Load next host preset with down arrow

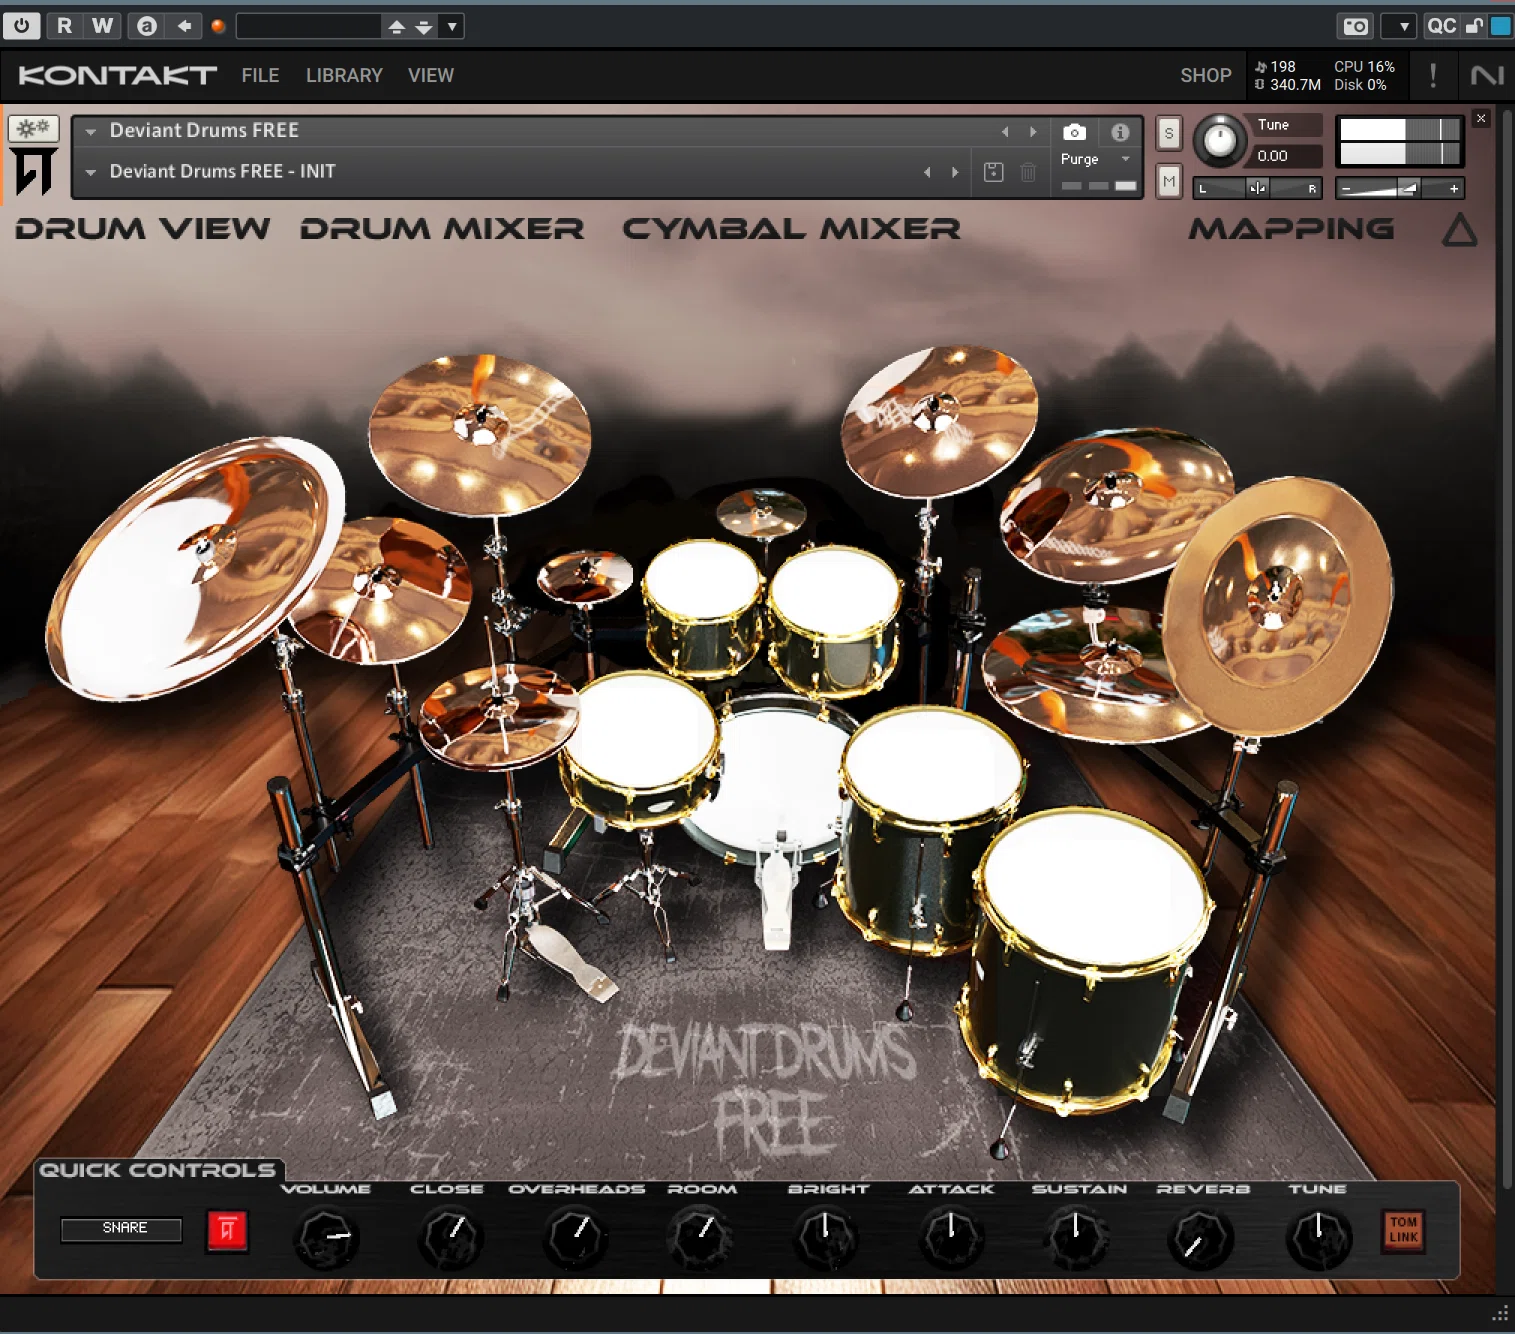424,27
